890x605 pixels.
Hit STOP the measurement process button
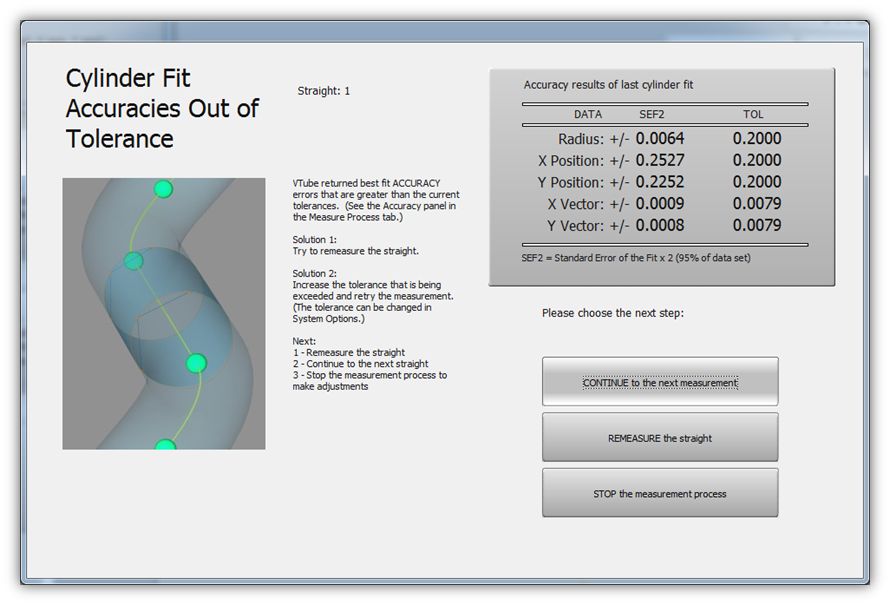tap(659, 494)
